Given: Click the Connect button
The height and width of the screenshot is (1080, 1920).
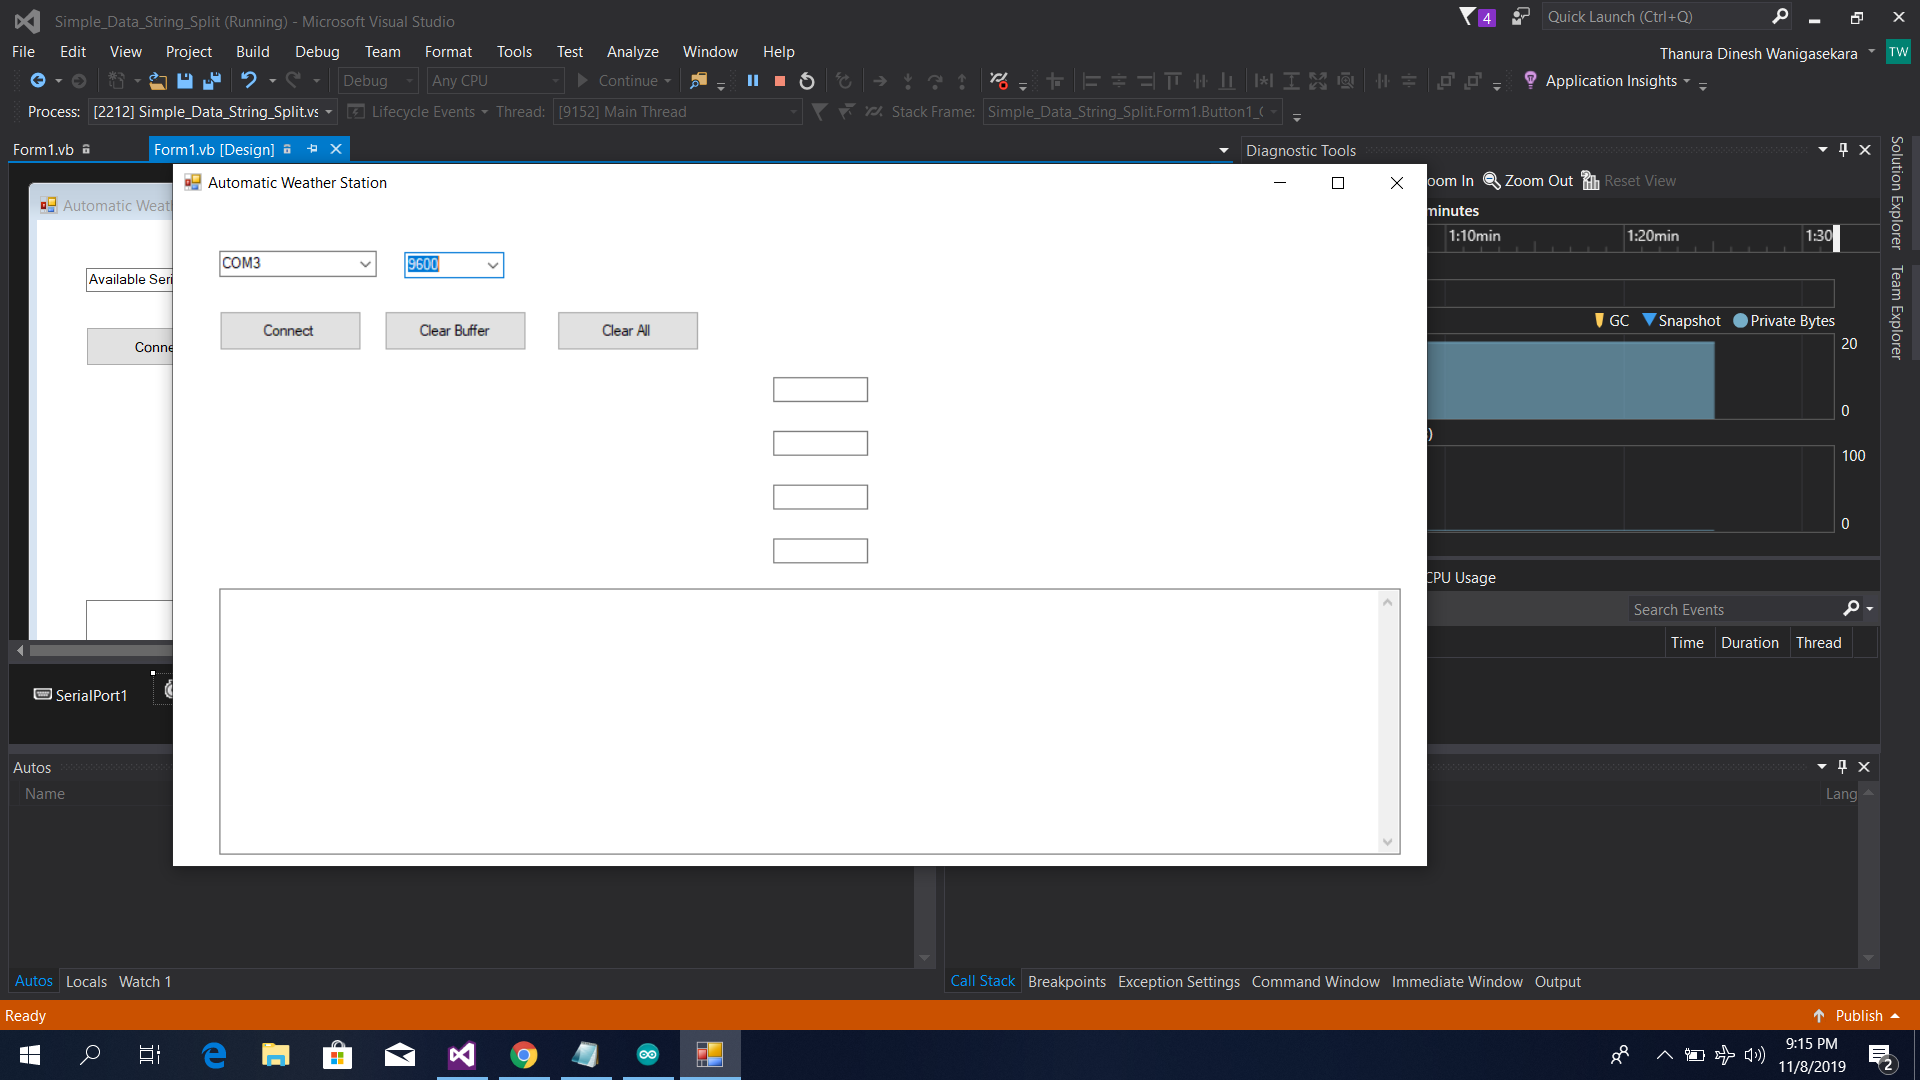Looking at the screenshot, I should [290, 330].
